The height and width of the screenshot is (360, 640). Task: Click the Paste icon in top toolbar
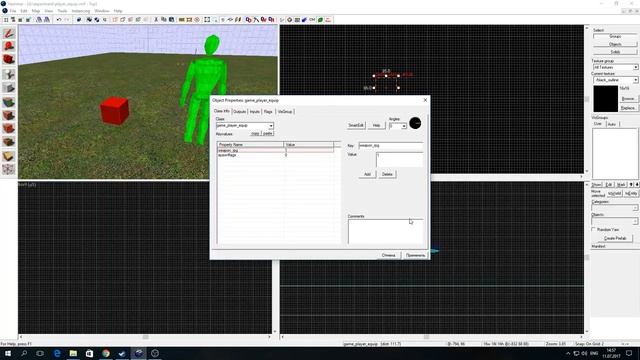[x=171, y=20]
